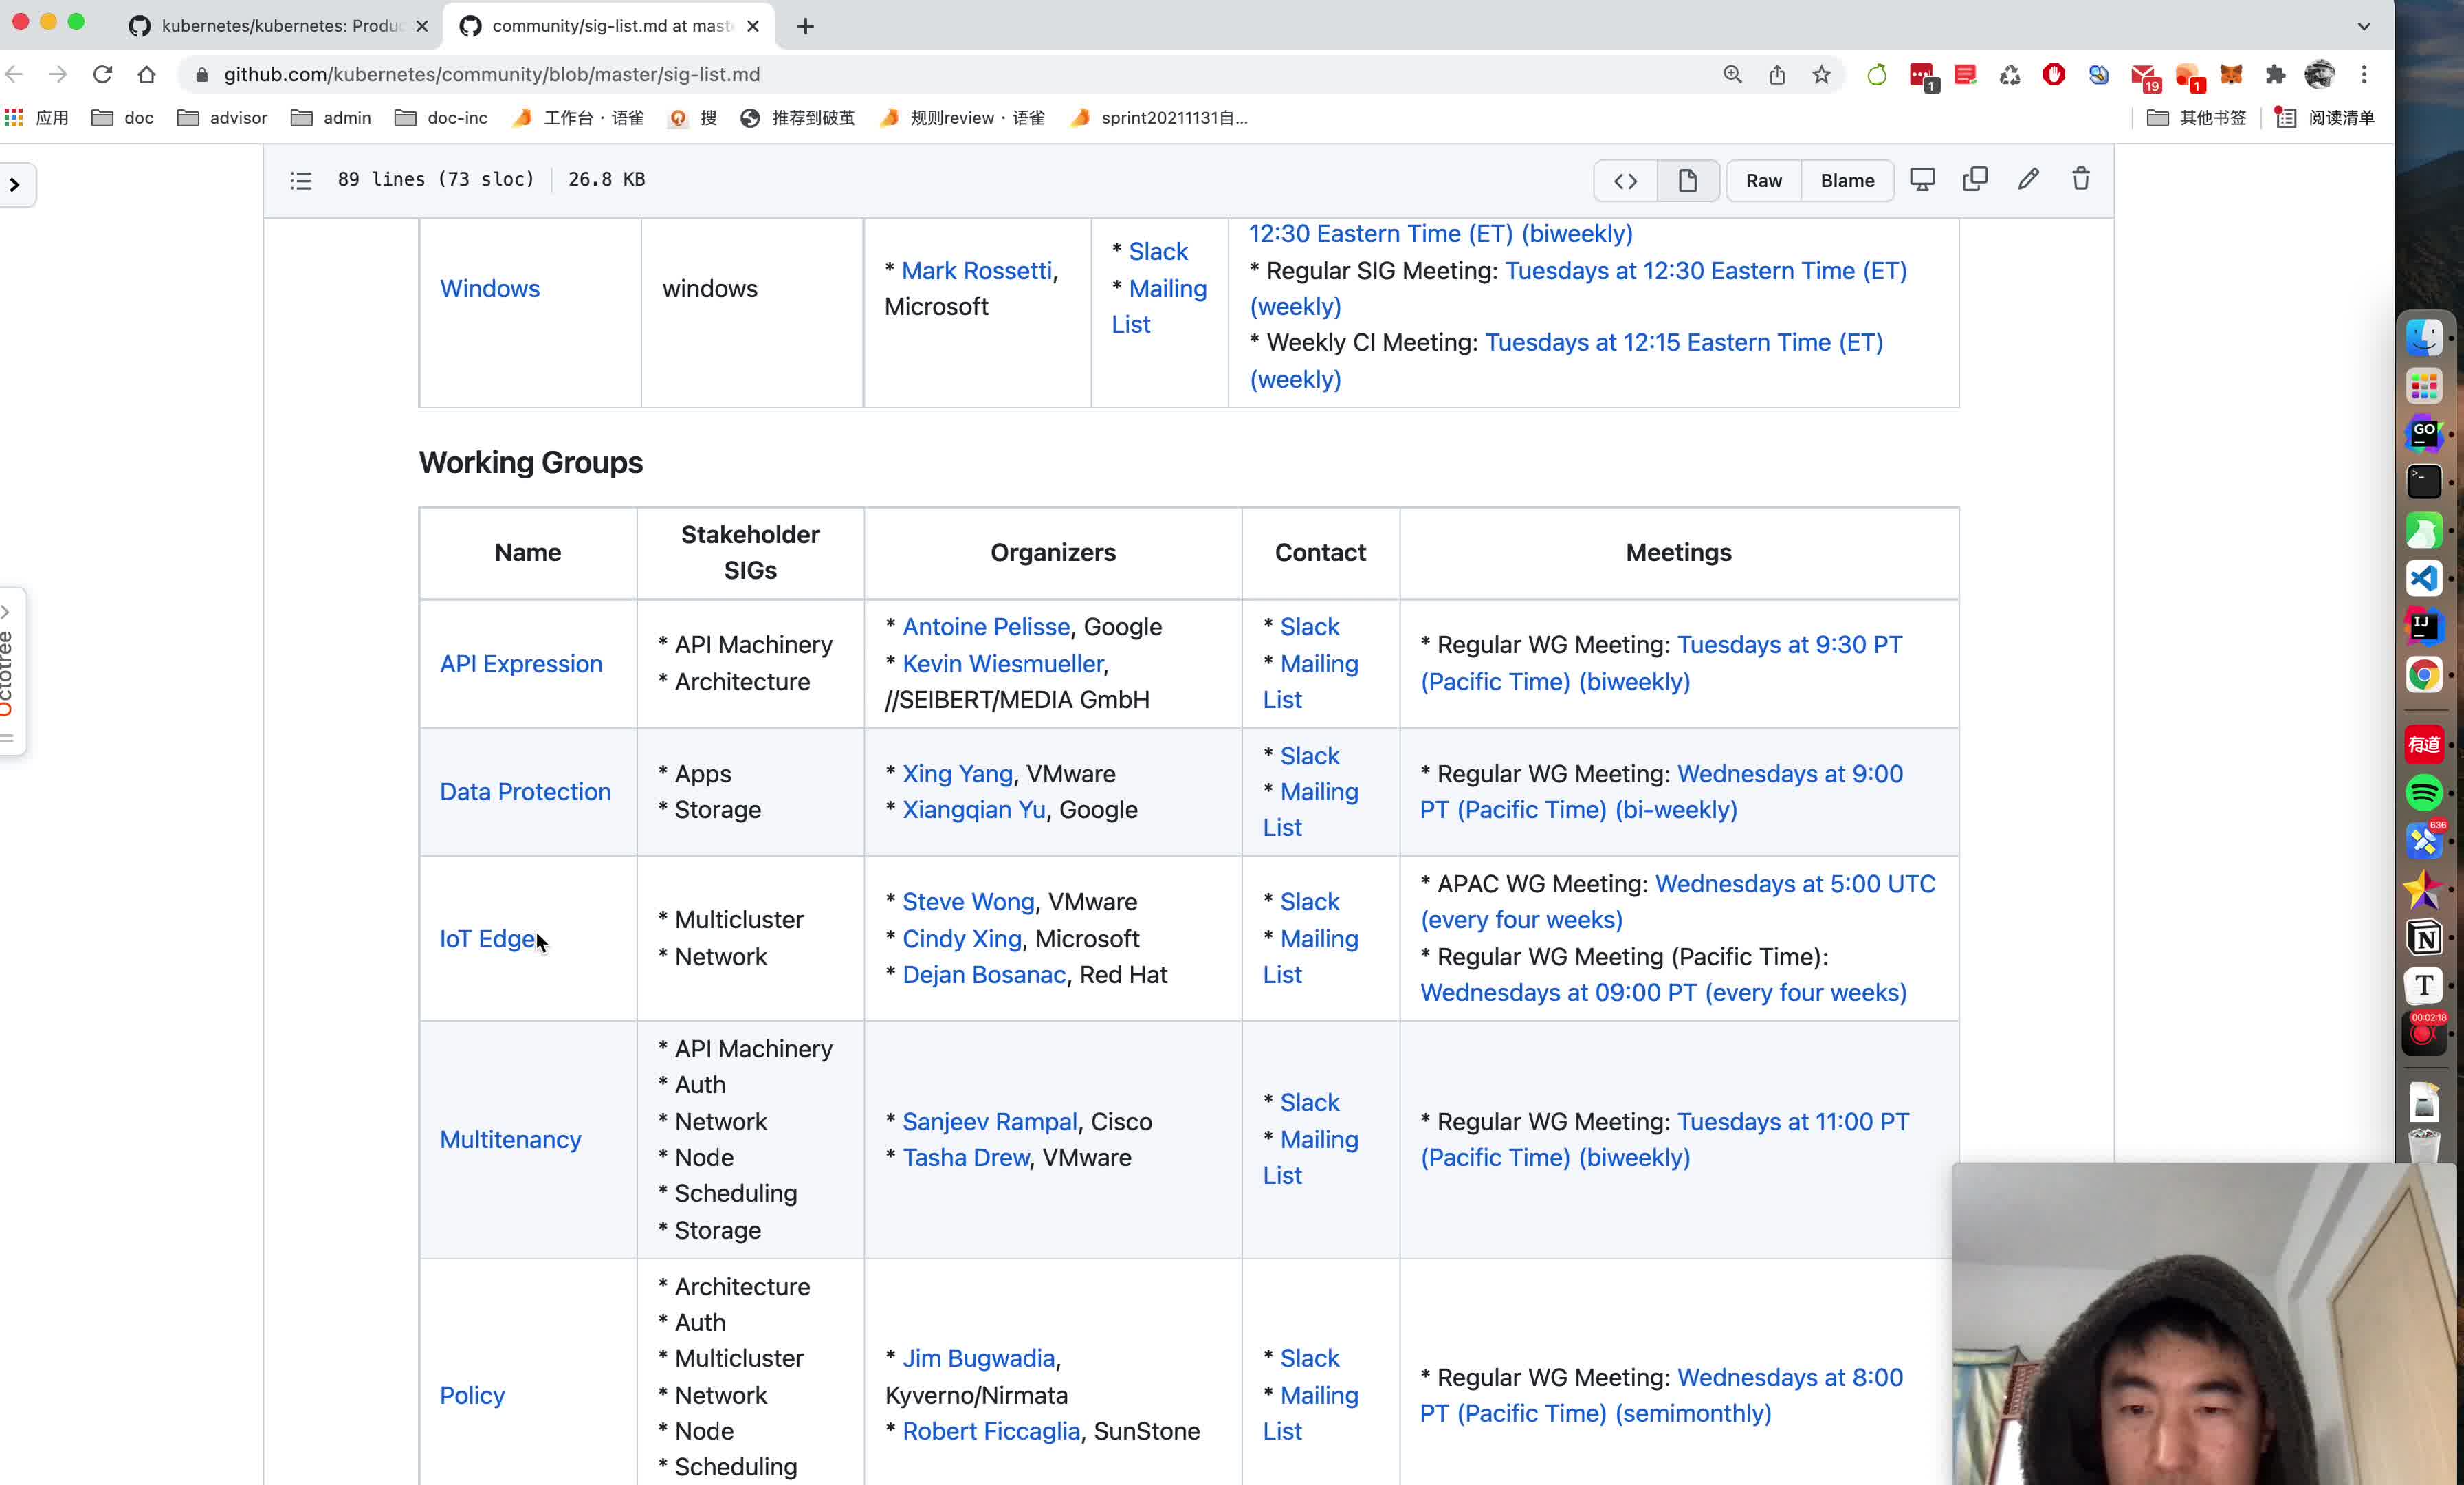This screenshot has width=2464, height=1485.
Task: Copy raw file contents icon
Action: tap(1974, 180)
